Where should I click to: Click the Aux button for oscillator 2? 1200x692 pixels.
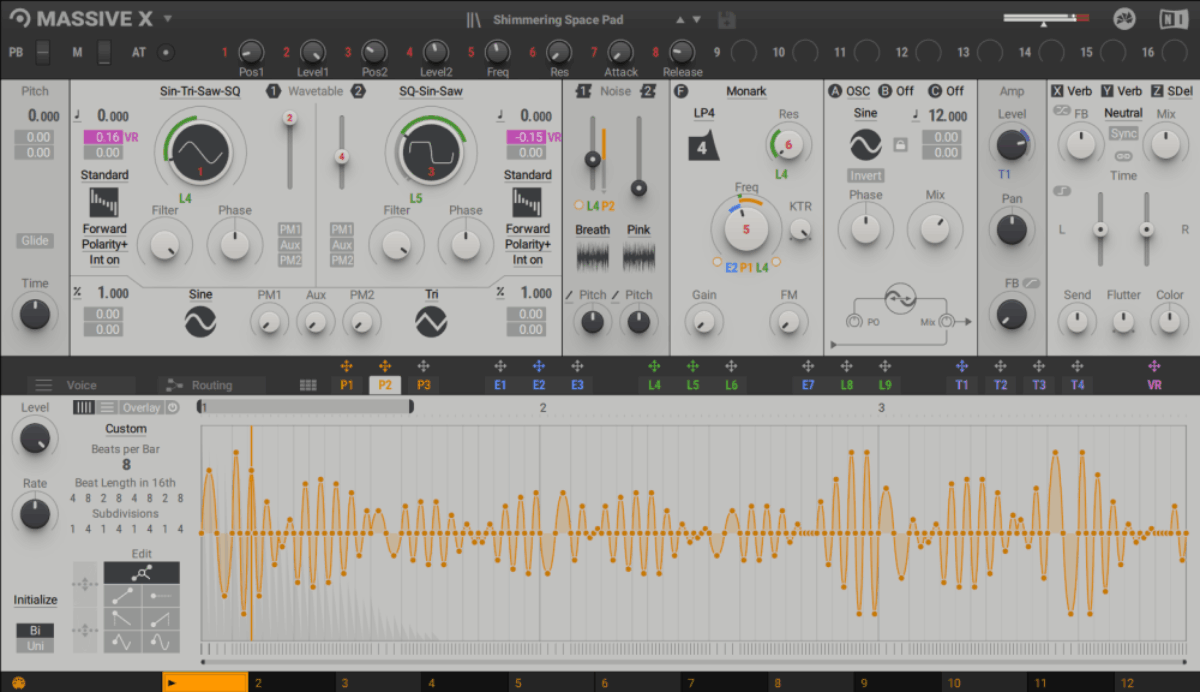(342, 245)
